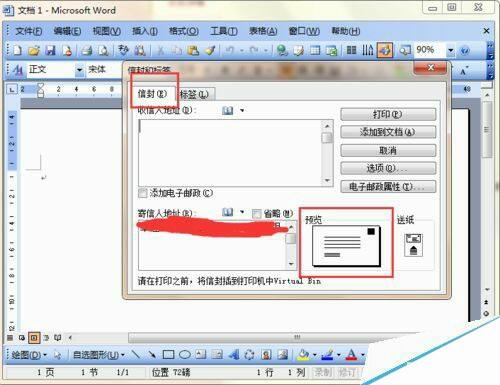The width and height of the screenshot is (500, 385).
Task: Click the 选项 button
Action: (x=388, y=168)
